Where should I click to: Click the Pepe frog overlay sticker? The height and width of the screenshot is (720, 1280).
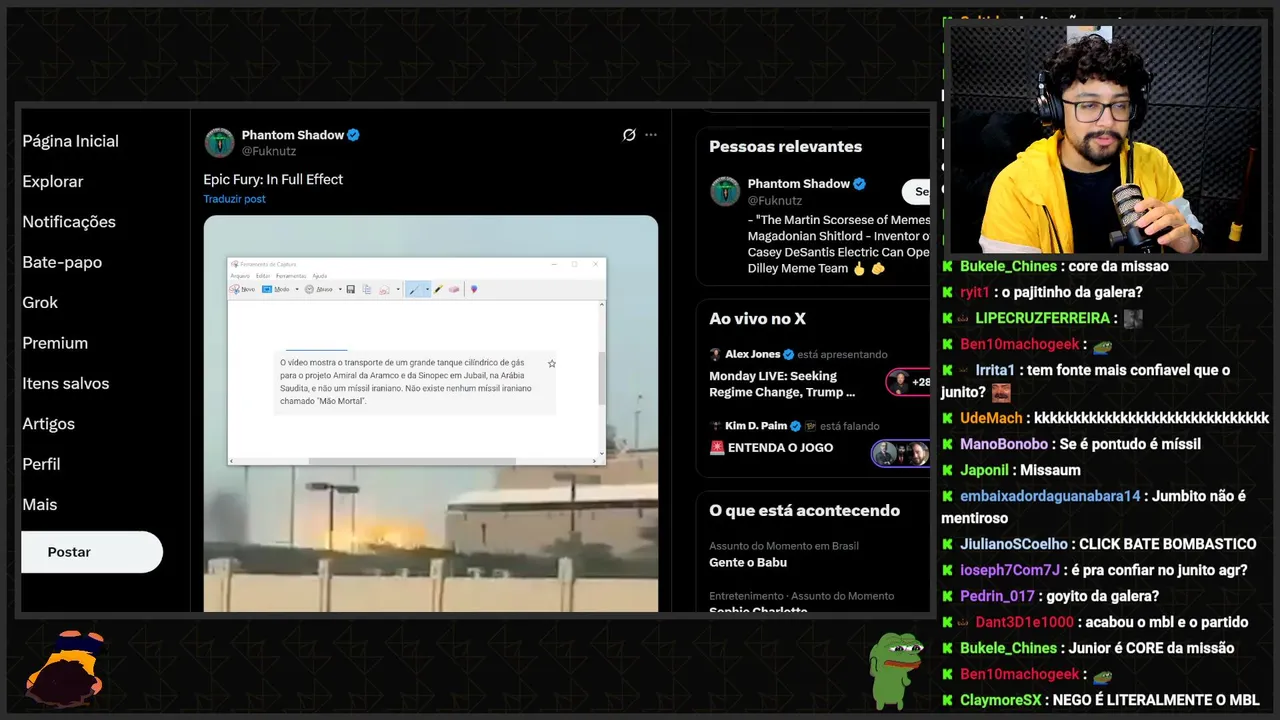[895, 670]
